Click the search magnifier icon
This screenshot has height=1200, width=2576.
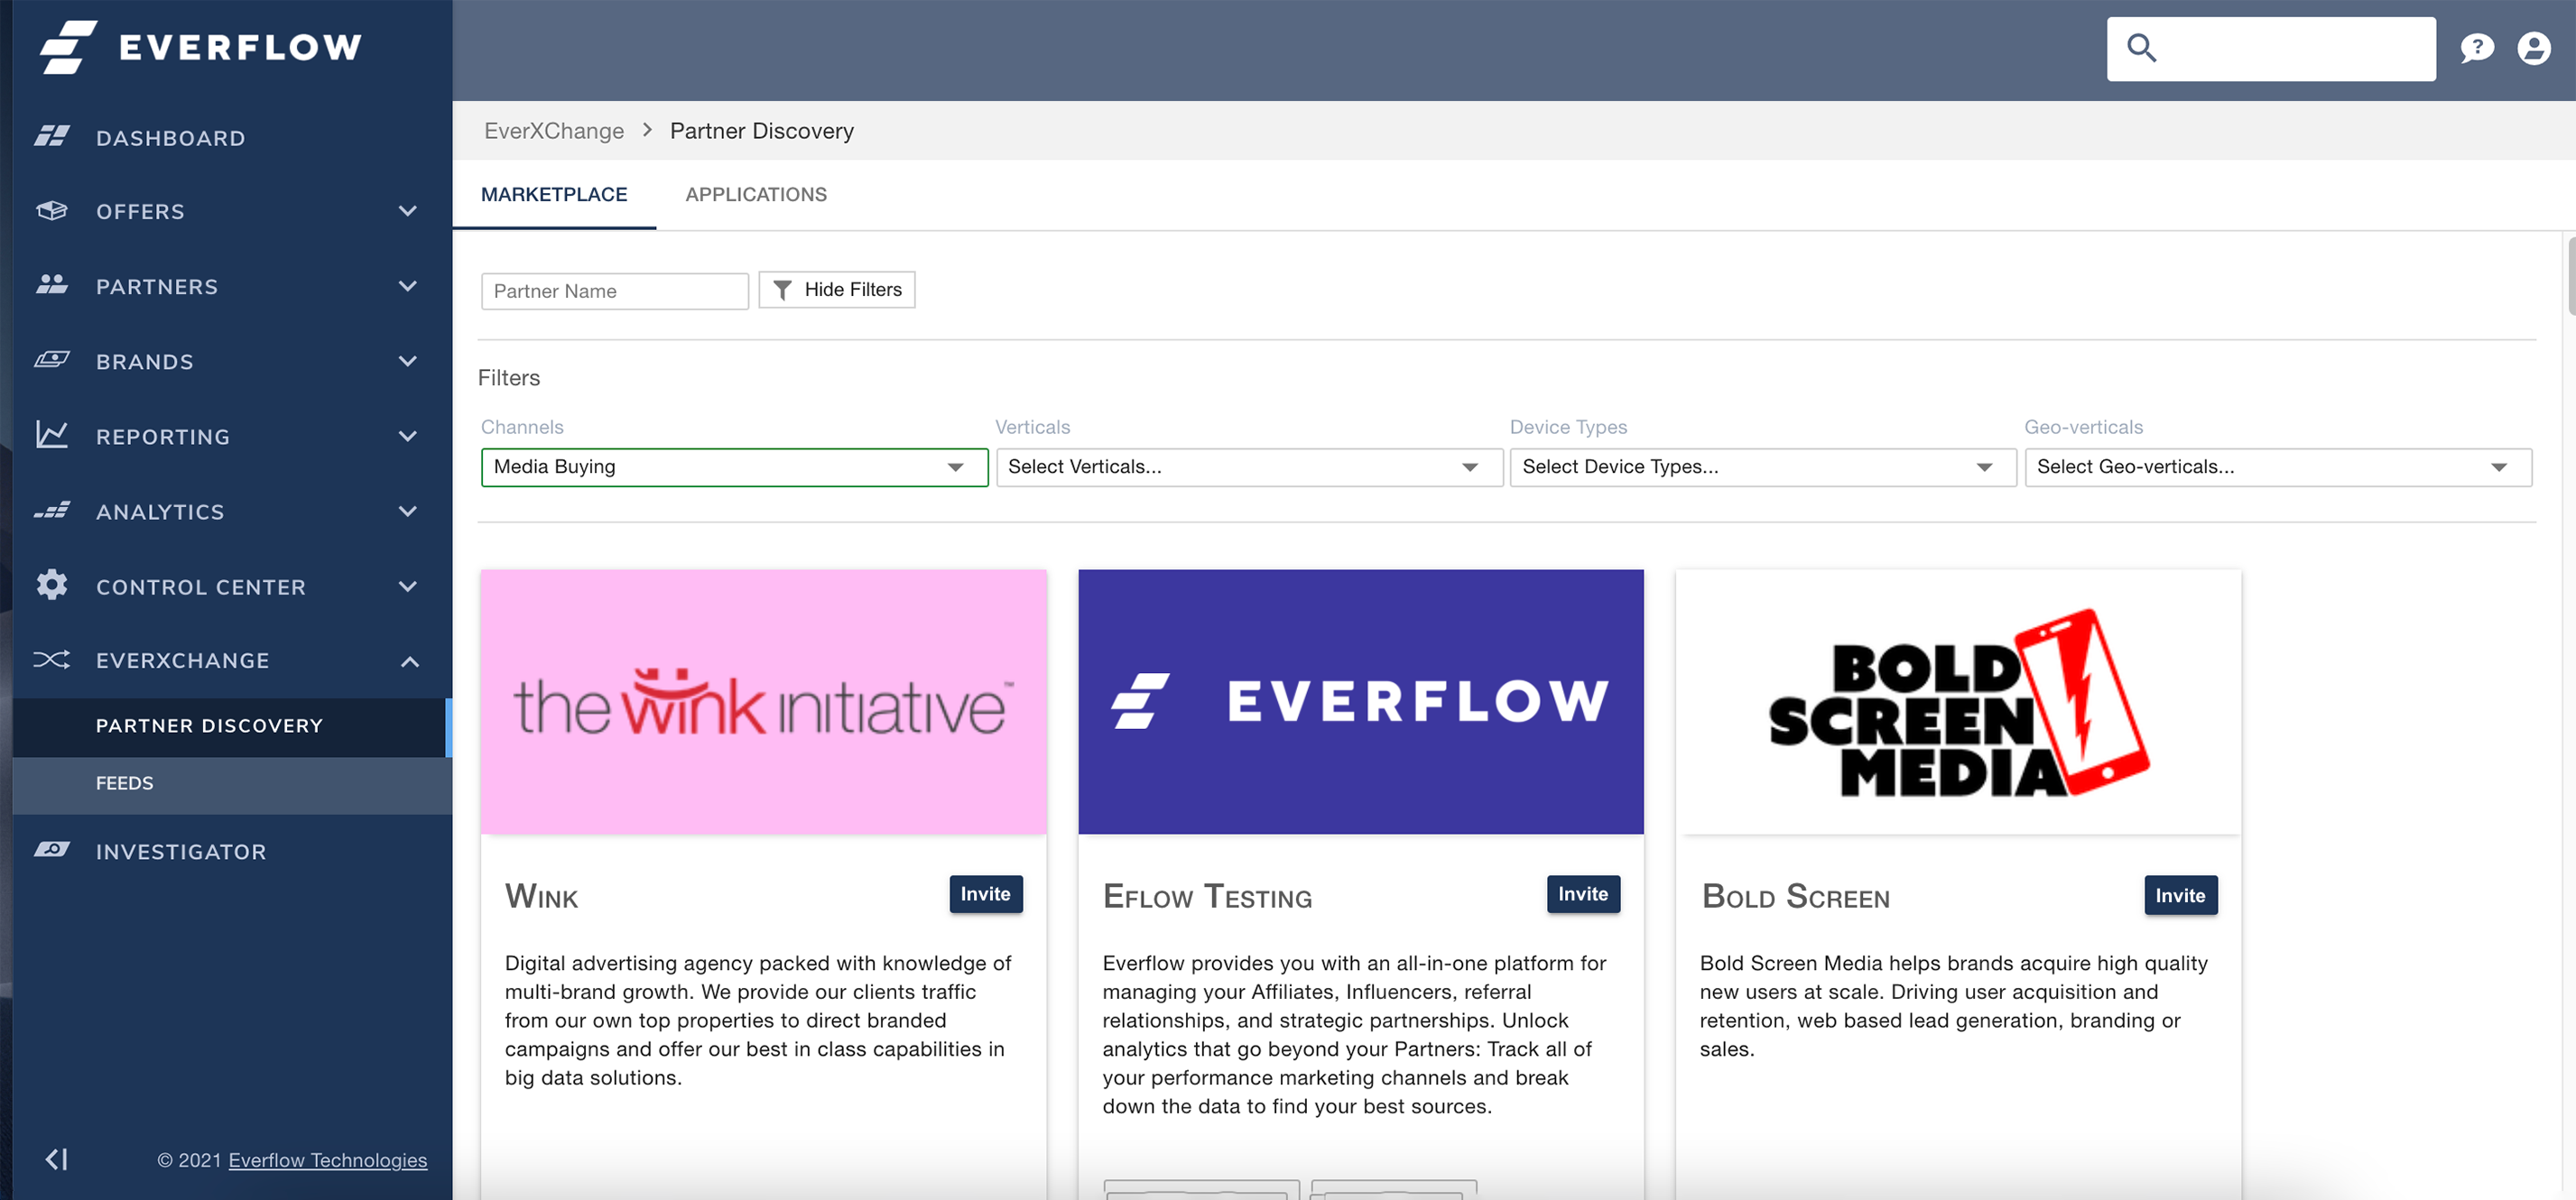pos(2141,48)
